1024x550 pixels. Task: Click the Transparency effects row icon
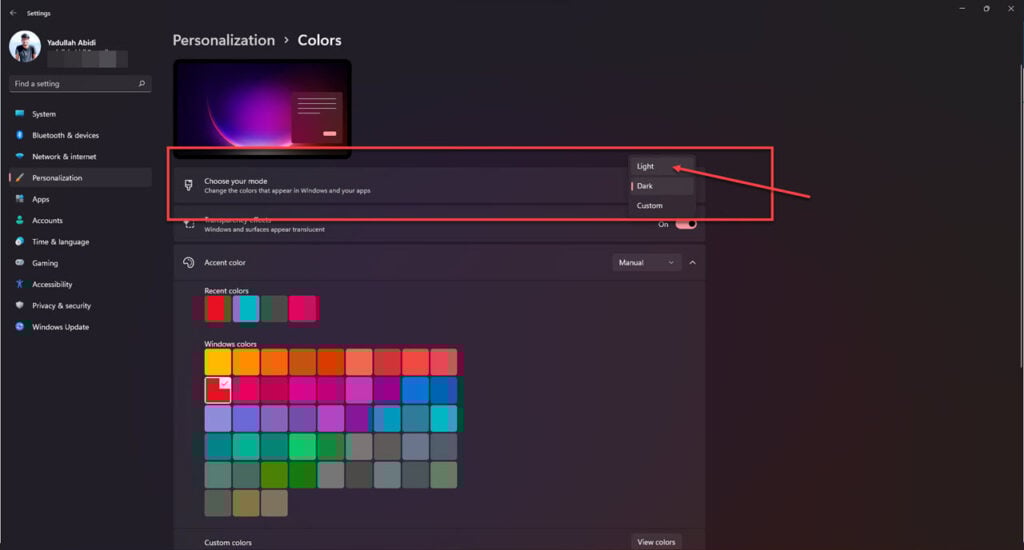189,224
